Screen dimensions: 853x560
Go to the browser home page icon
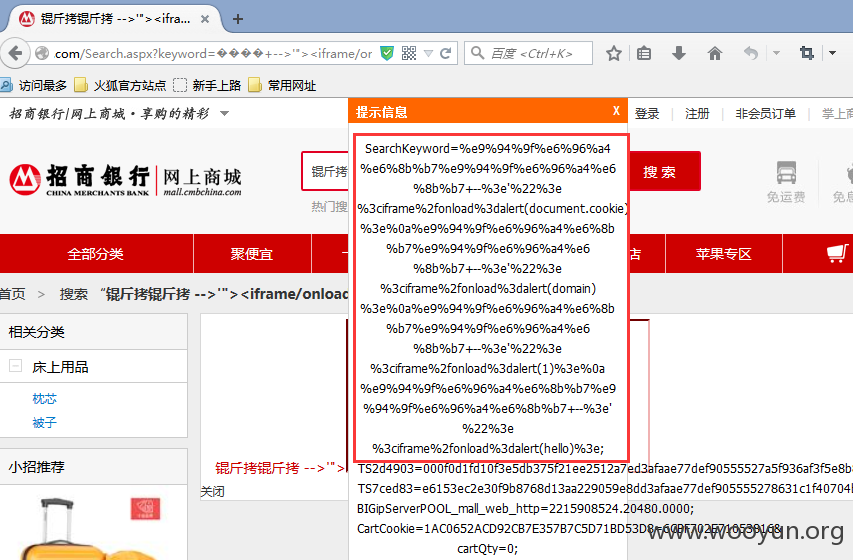715,53
